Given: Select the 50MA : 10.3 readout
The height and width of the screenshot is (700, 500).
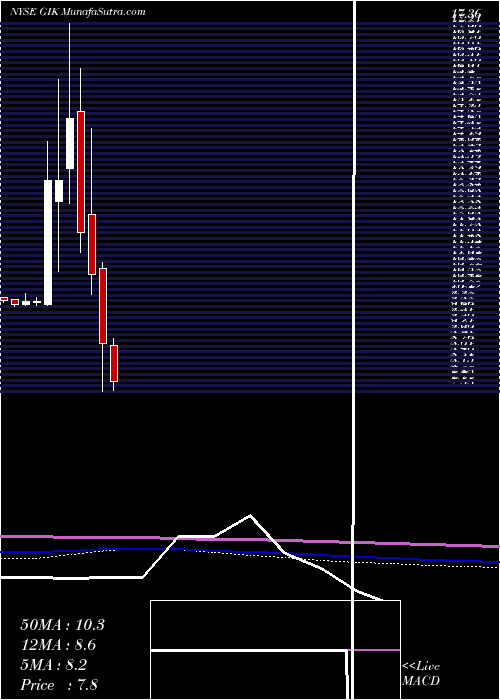Looking at the screenshot, I should click(x=62, y=625).
